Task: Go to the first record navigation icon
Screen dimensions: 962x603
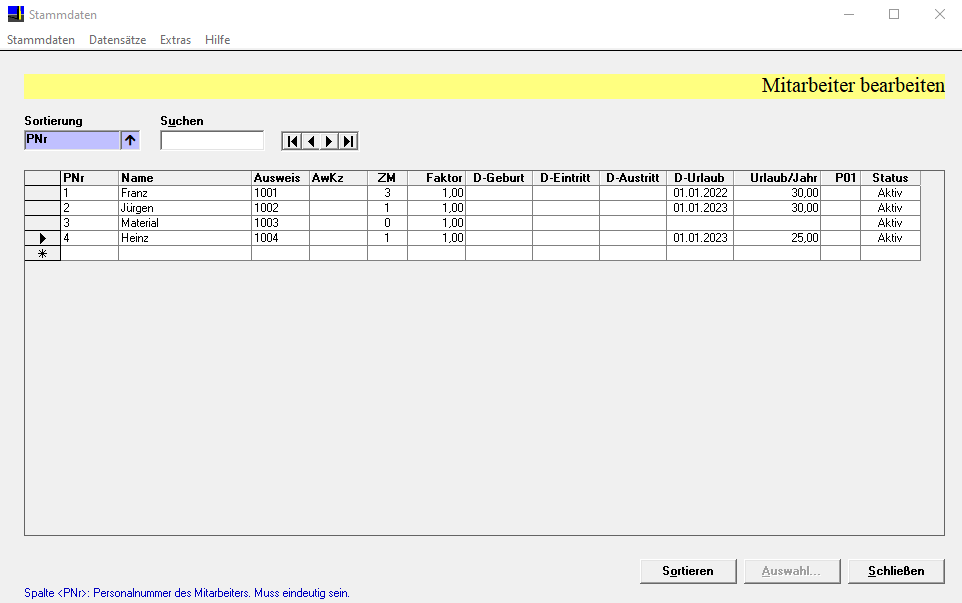Action: tap(292, 141)
